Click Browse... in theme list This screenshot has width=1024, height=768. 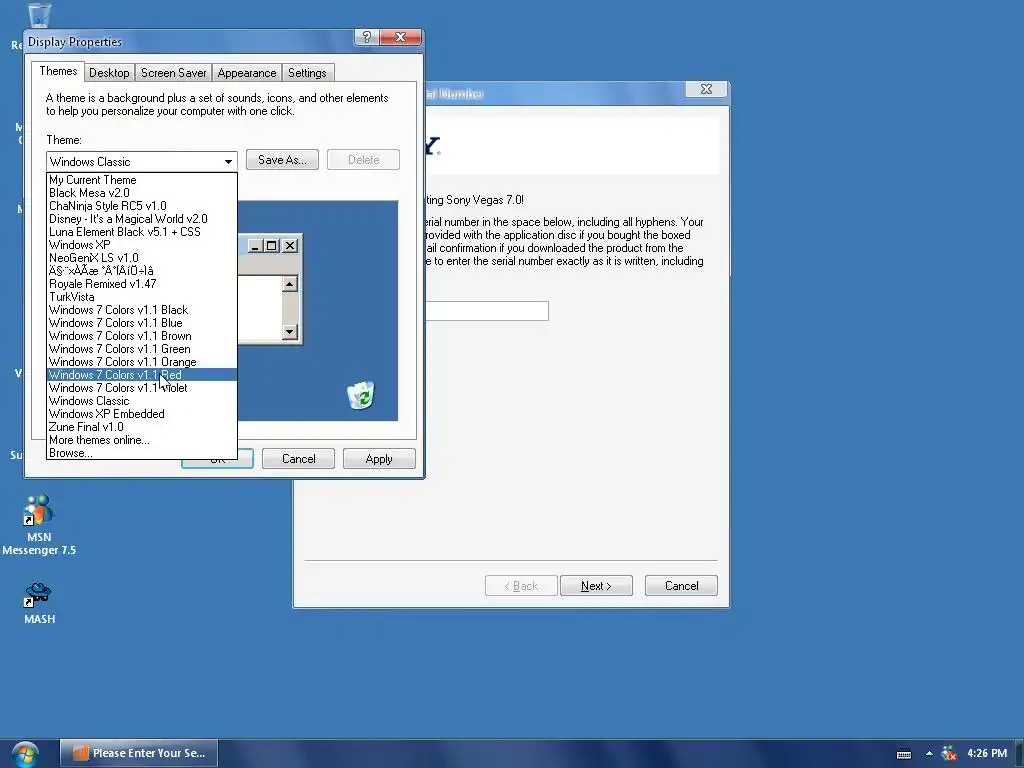coord(142,453)
